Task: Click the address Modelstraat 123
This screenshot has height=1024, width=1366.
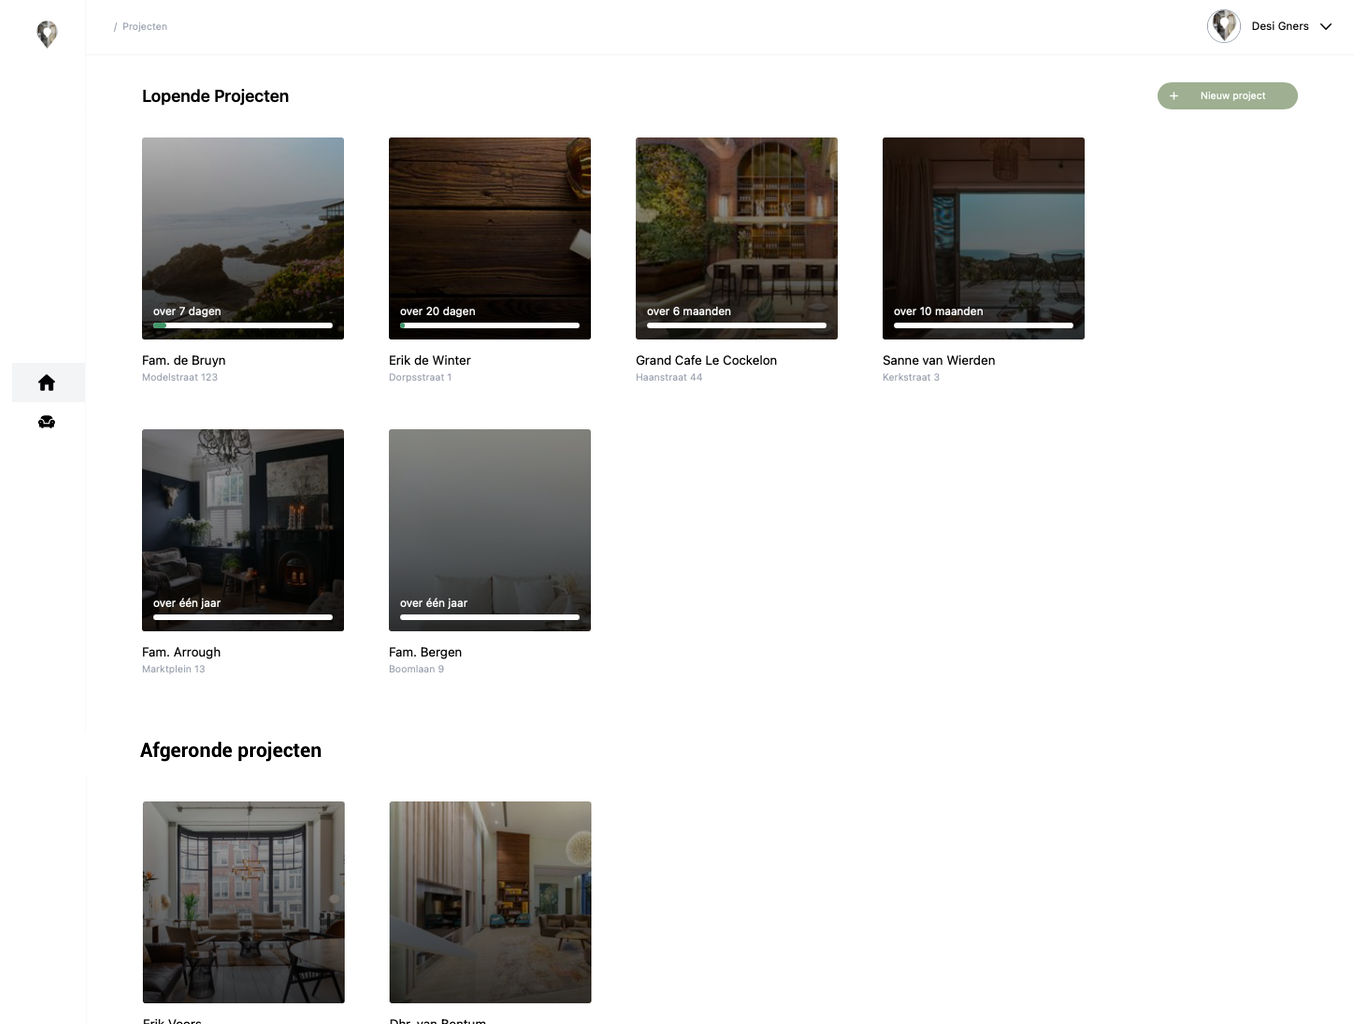Action: point(180,378)
